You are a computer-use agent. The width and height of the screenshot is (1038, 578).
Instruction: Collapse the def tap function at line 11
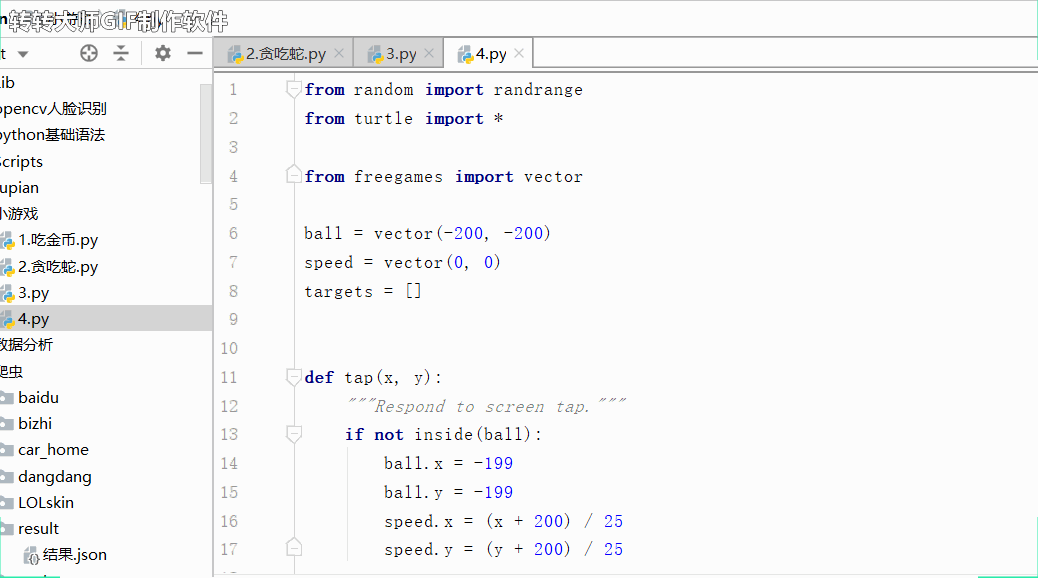(294, 377)
